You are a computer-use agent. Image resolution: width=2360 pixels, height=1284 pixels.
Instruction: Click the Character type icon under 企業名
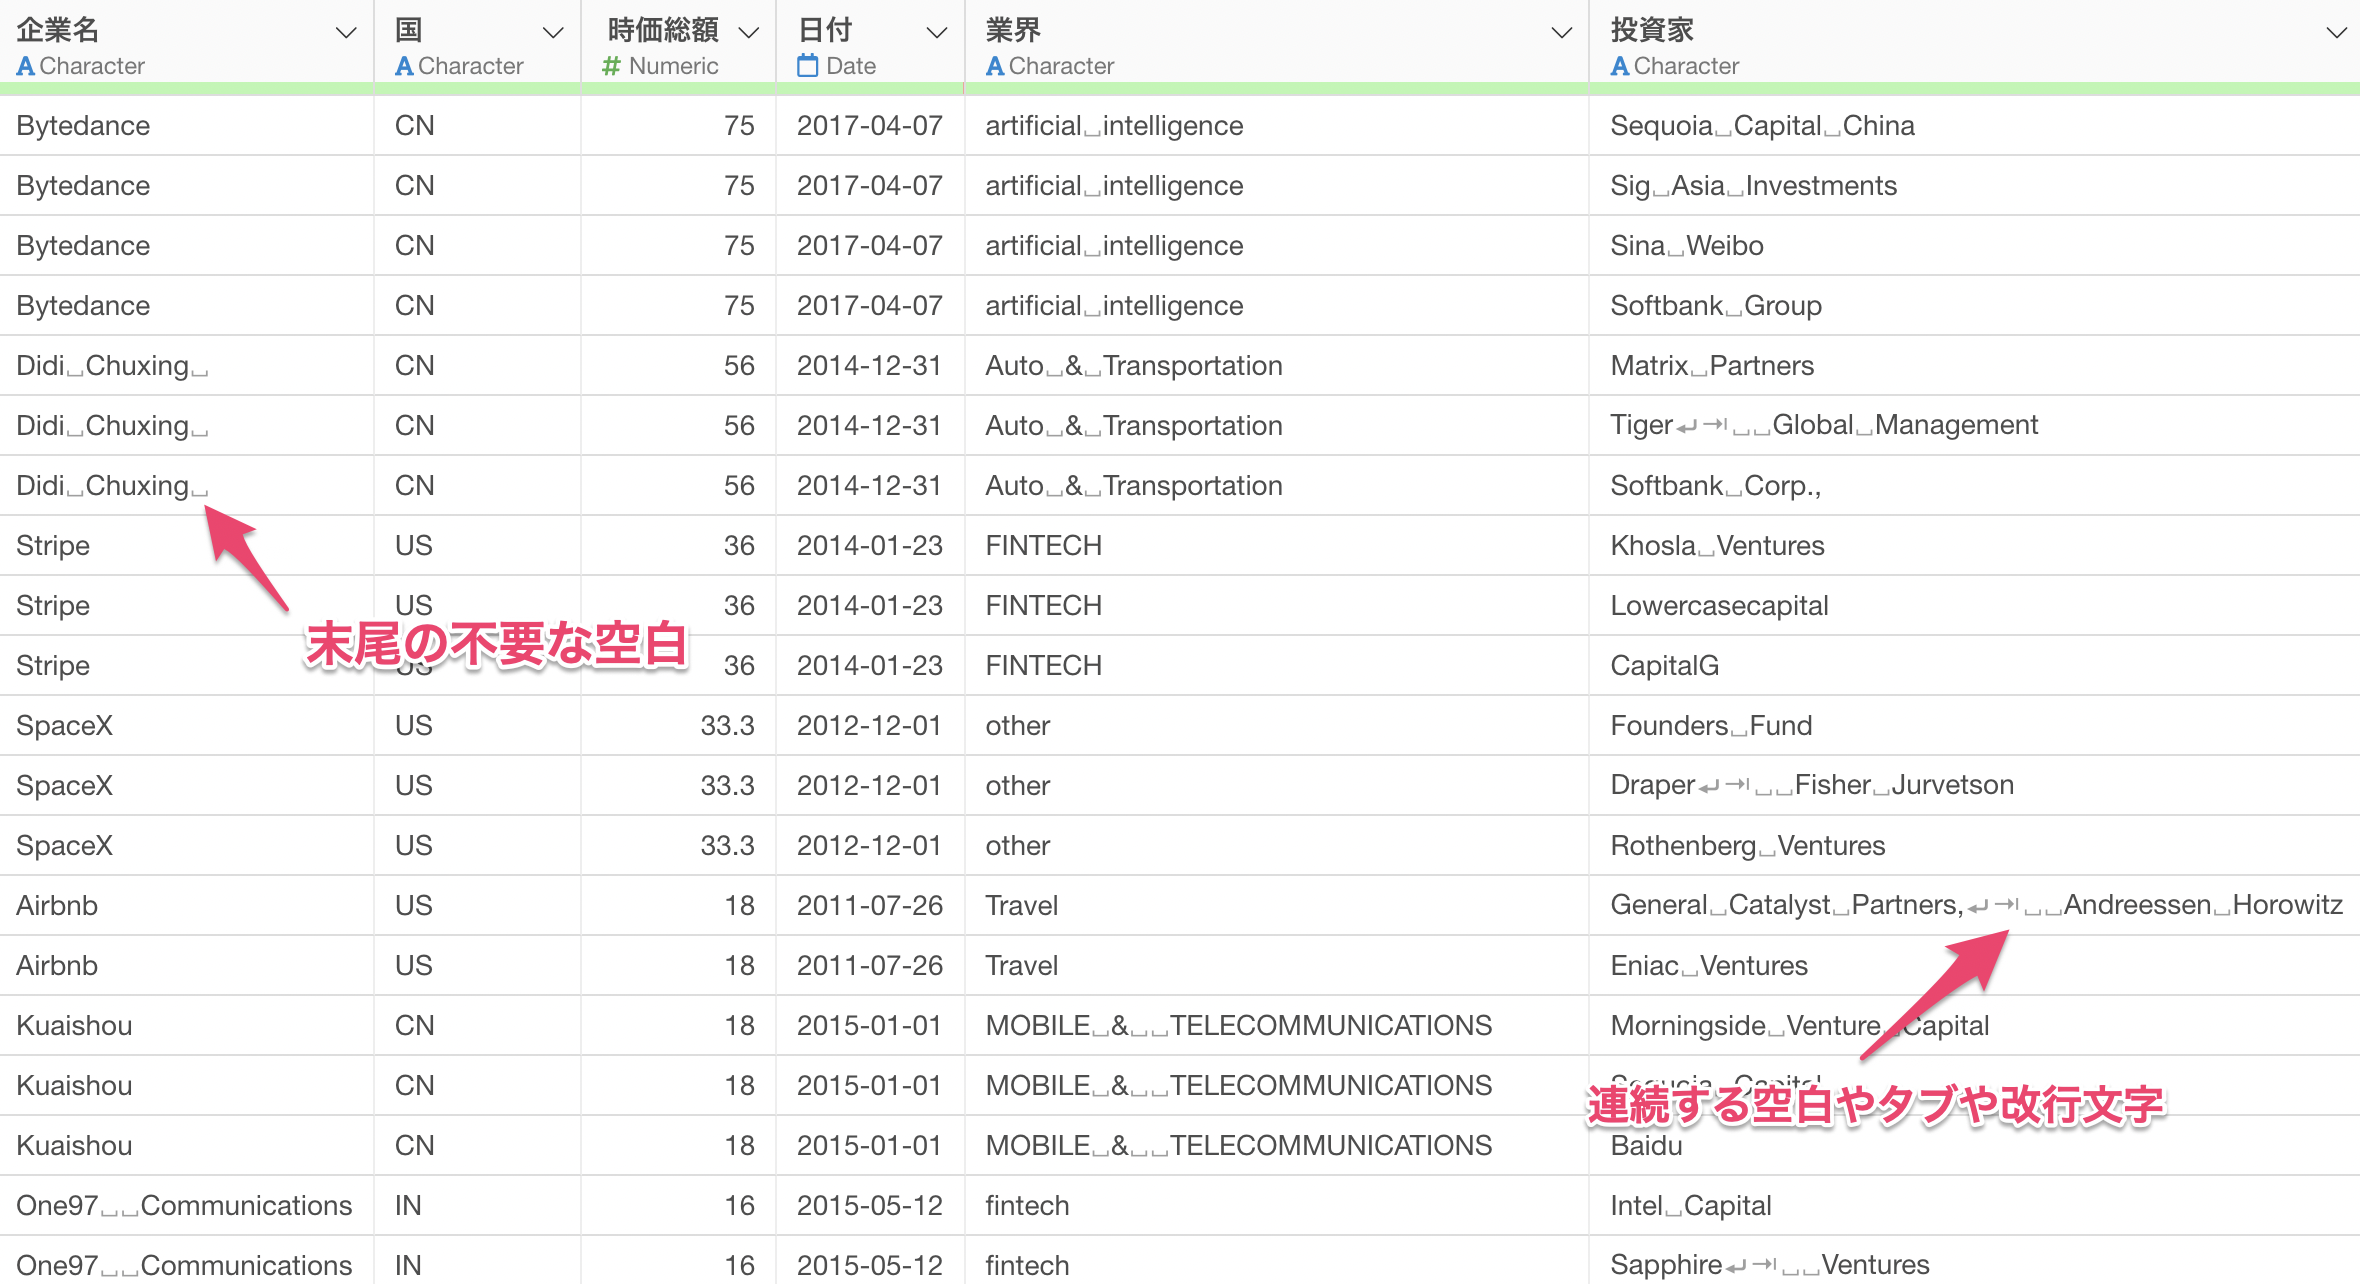pos(26,66)
